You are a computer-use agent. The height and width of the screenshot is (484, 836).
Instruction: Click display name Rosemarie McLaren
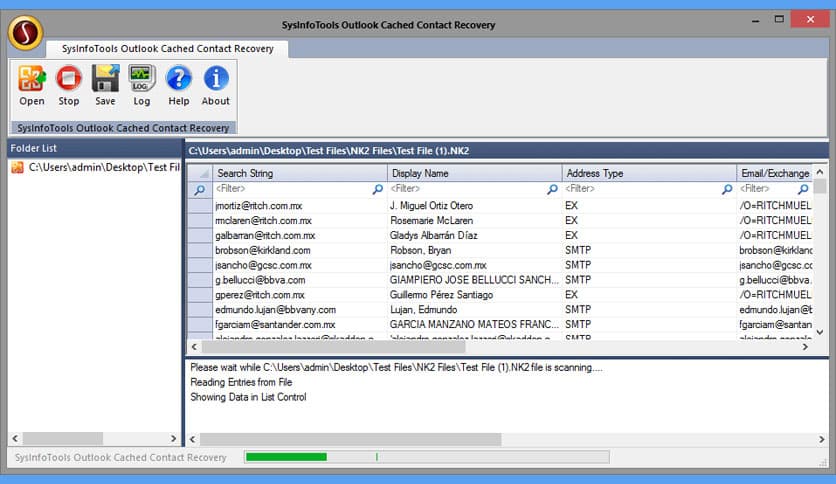[431, 221]
